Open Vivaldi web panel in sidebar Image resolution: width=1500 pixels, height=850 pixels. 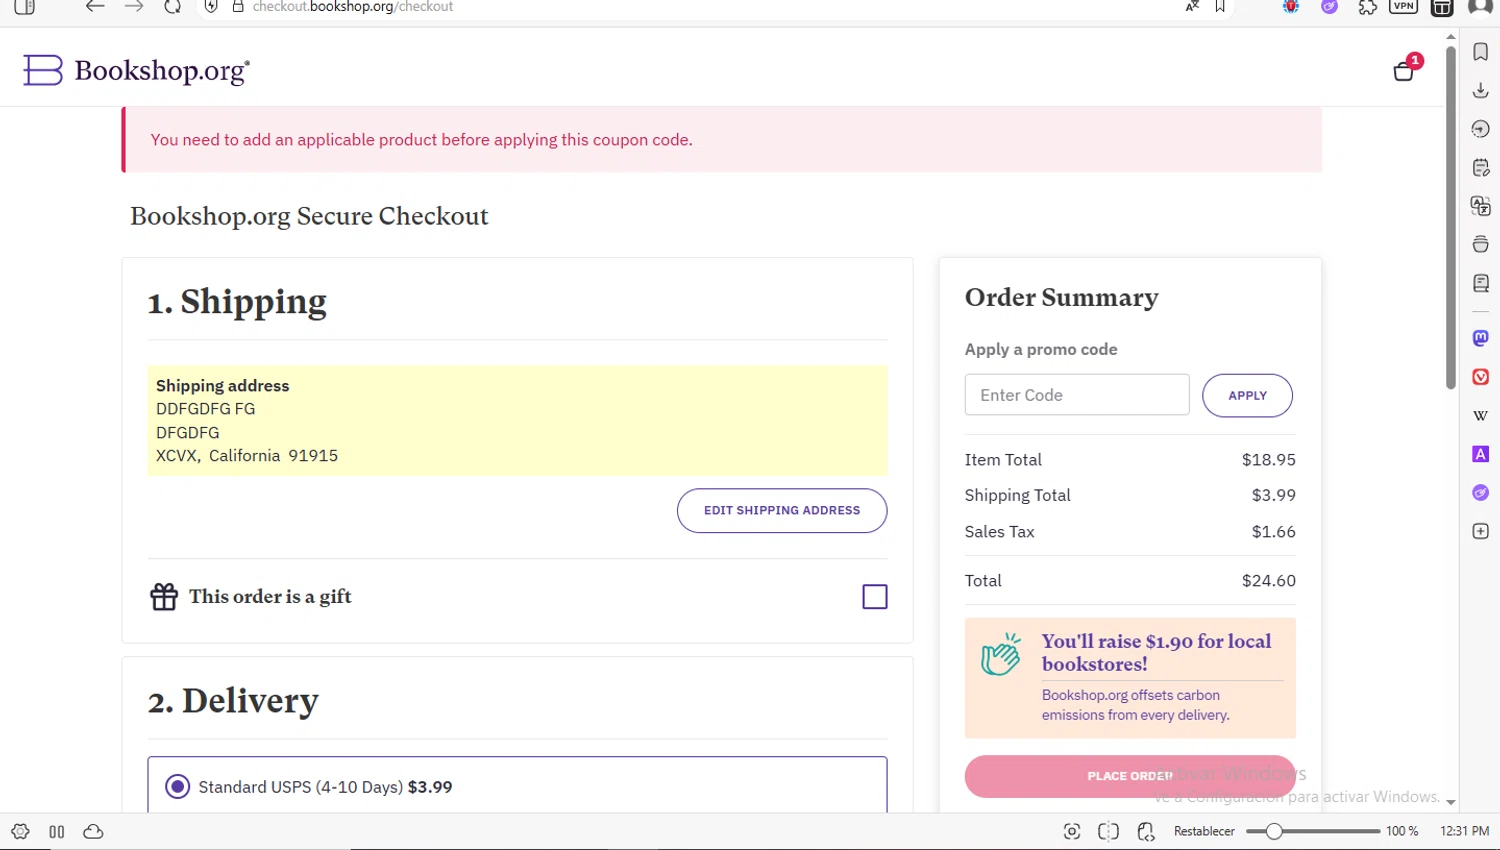tap(1481, 377)
